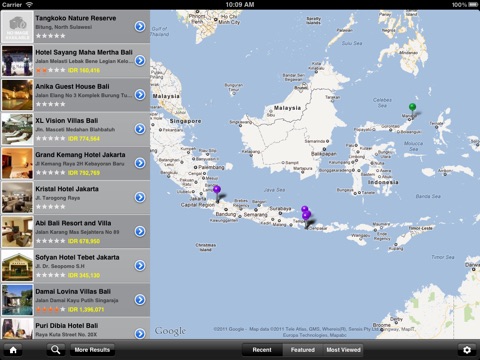Screen dimensions: 480x360
Task: Select Puri Dibia Hotel Bali thumbnail
Action: tap(17, 329)
